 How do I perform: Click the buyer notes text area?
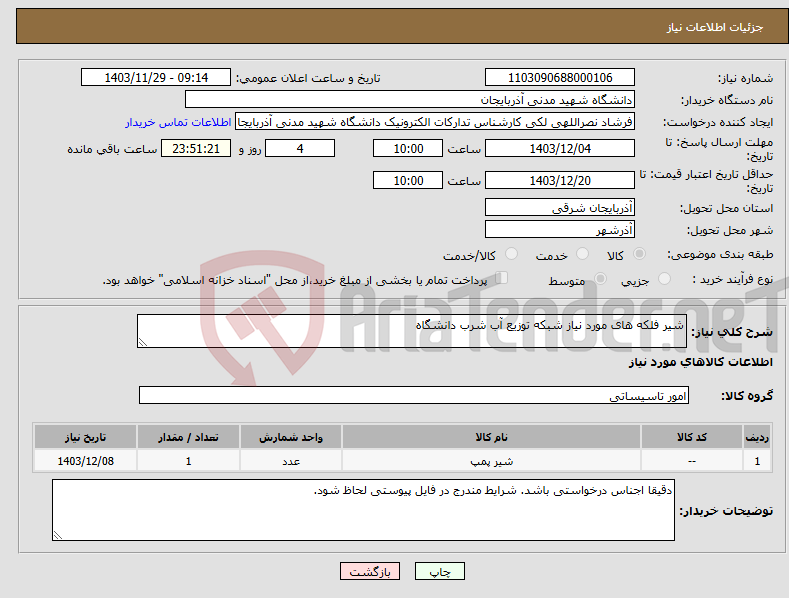click(363, 510)
